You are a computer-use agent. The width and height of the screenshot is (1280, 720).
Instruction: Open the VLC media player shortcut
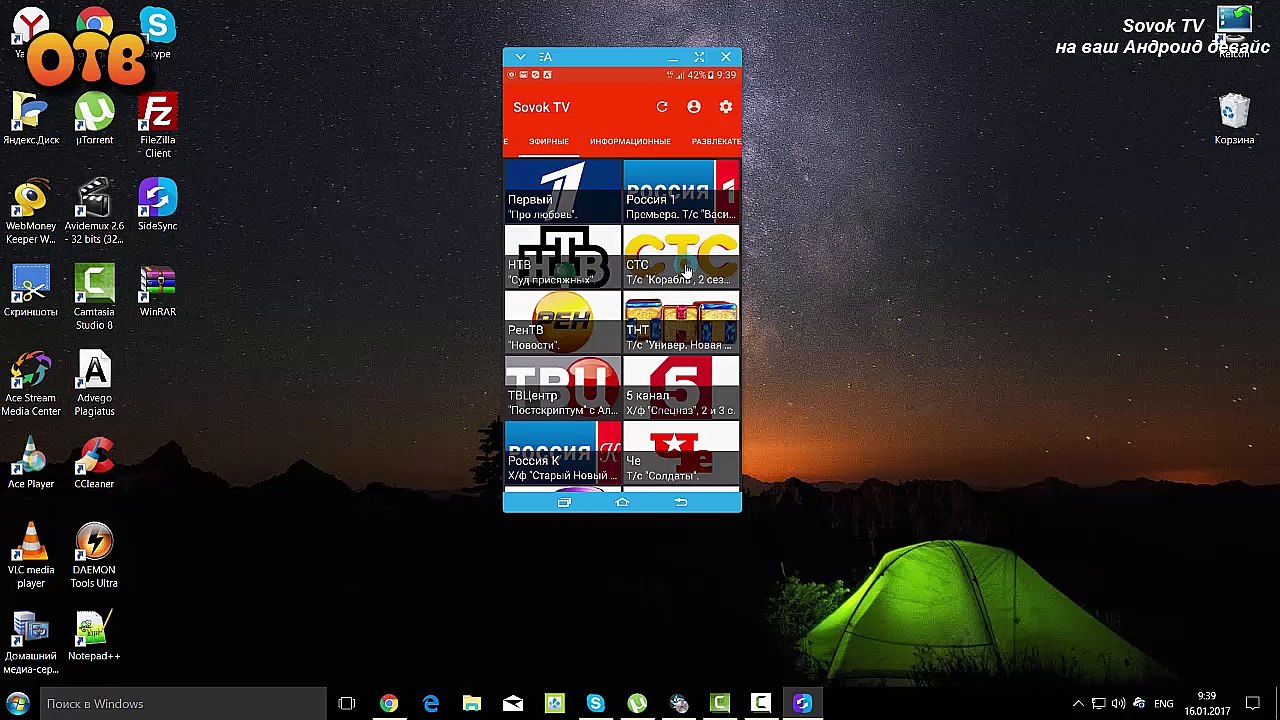(31, 556)
